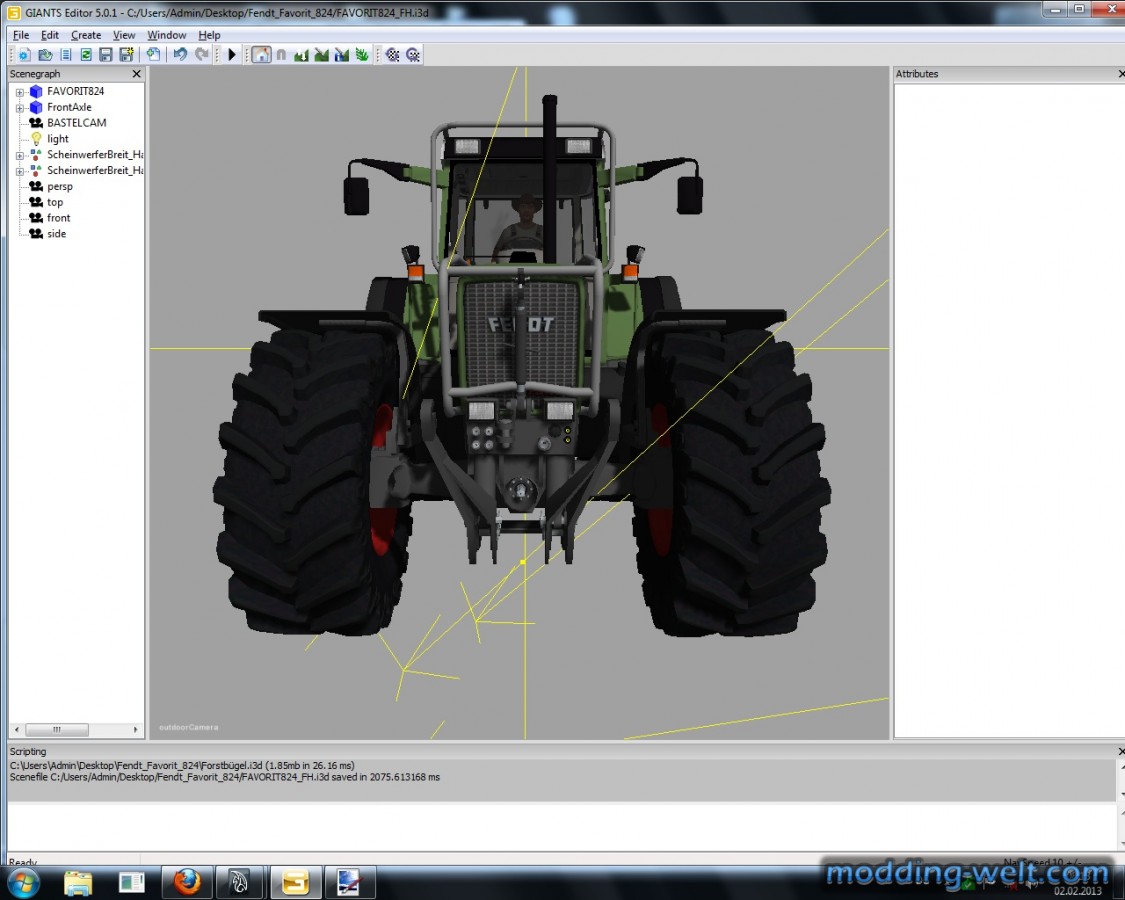Click the Scenegraph scroll left arrow
The width and height of the screenshot is (1125, 900).
[x=17, y=729]
